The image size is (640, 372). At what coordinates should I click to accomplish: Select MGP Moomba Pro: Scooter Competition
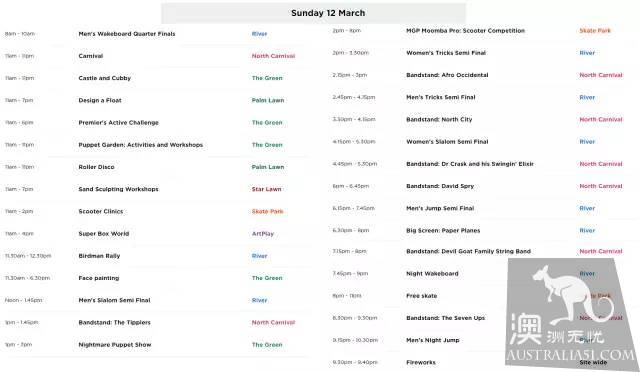point(465,31)
